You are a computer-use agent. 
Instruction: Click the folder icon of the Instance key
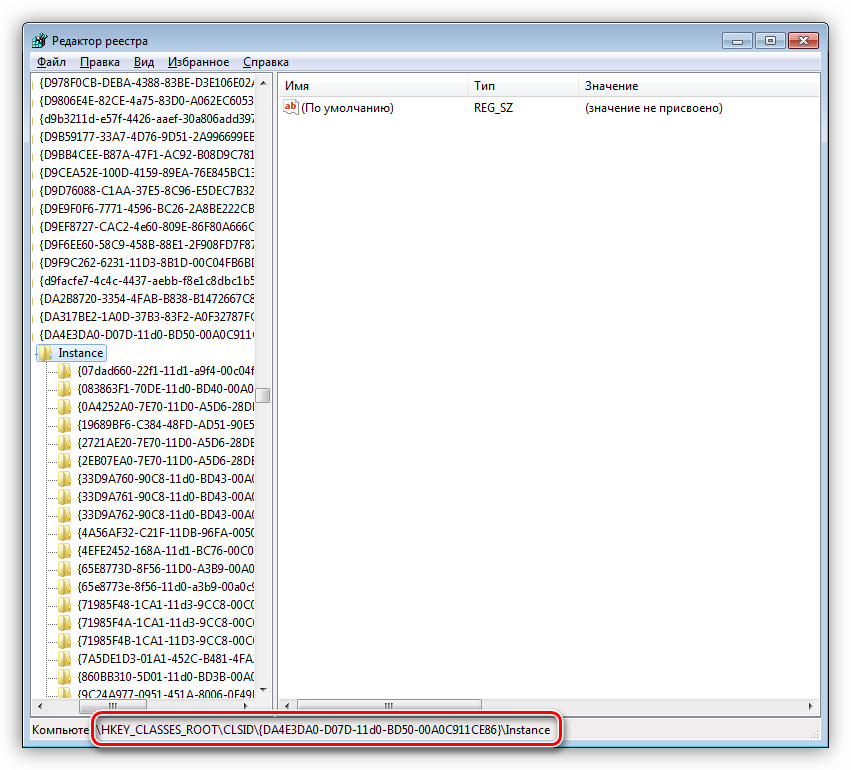[46, 353]
